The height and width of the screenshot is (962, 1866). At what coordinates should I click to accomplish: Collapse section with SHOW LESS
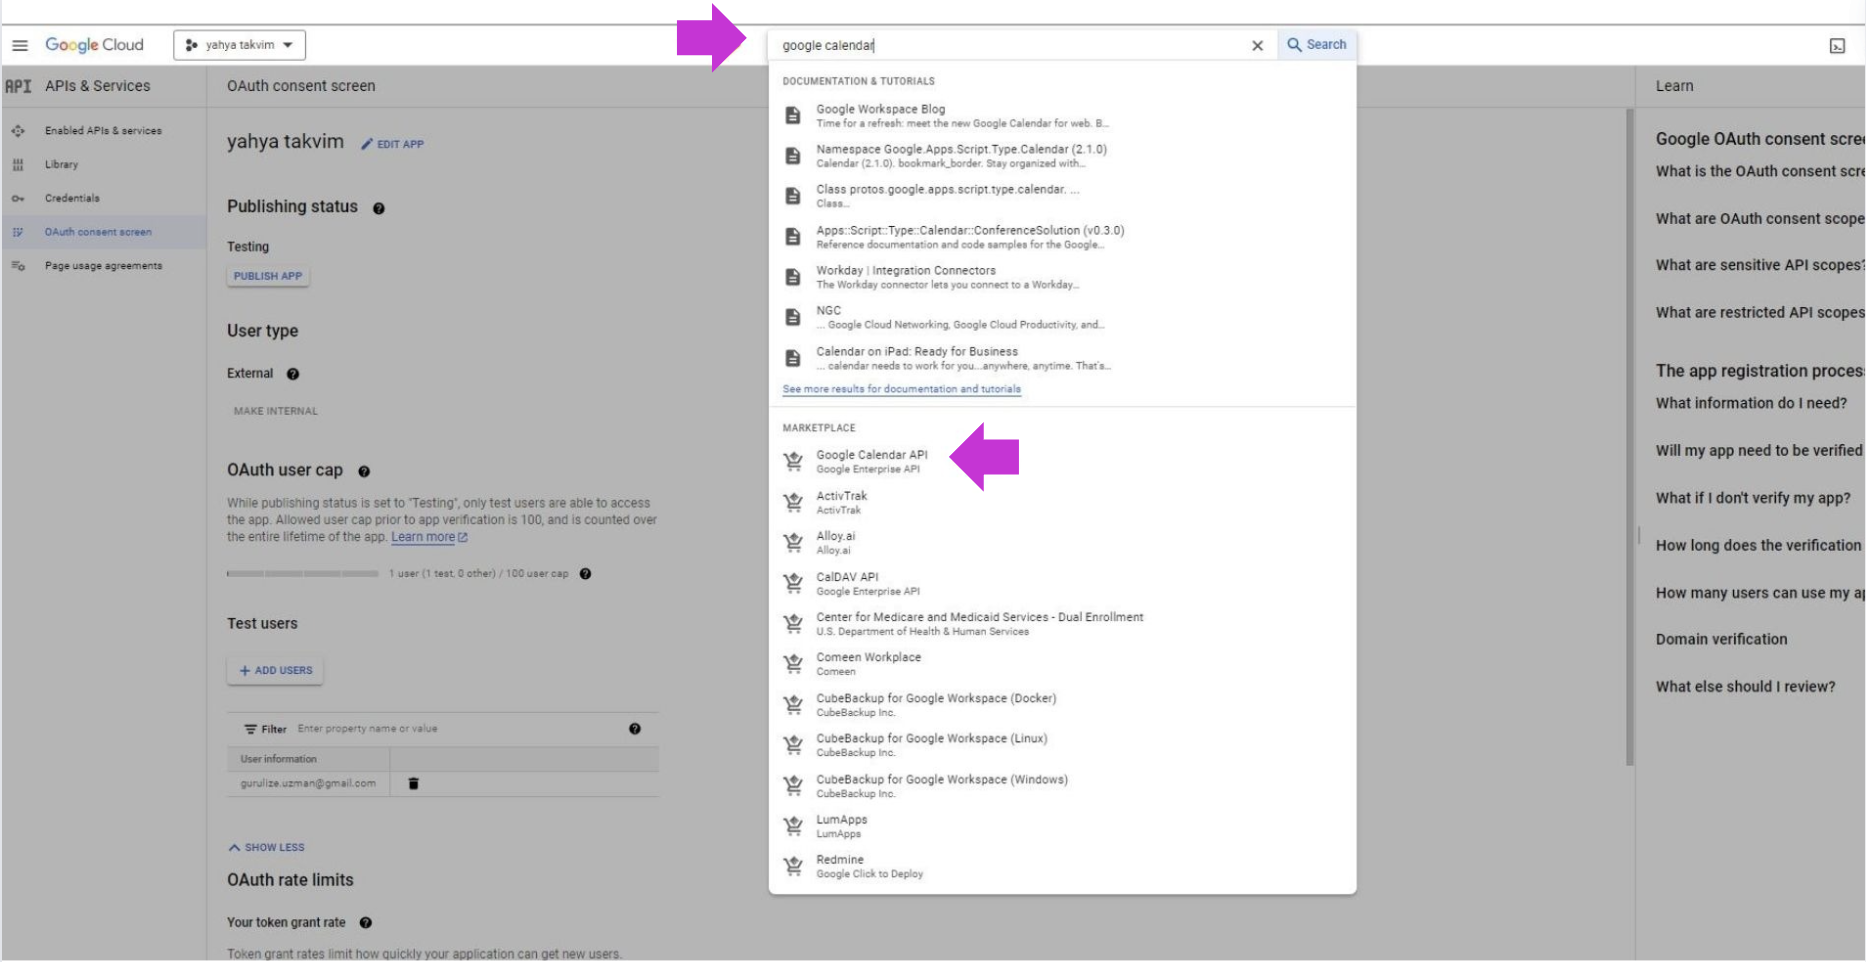(266, 848)
